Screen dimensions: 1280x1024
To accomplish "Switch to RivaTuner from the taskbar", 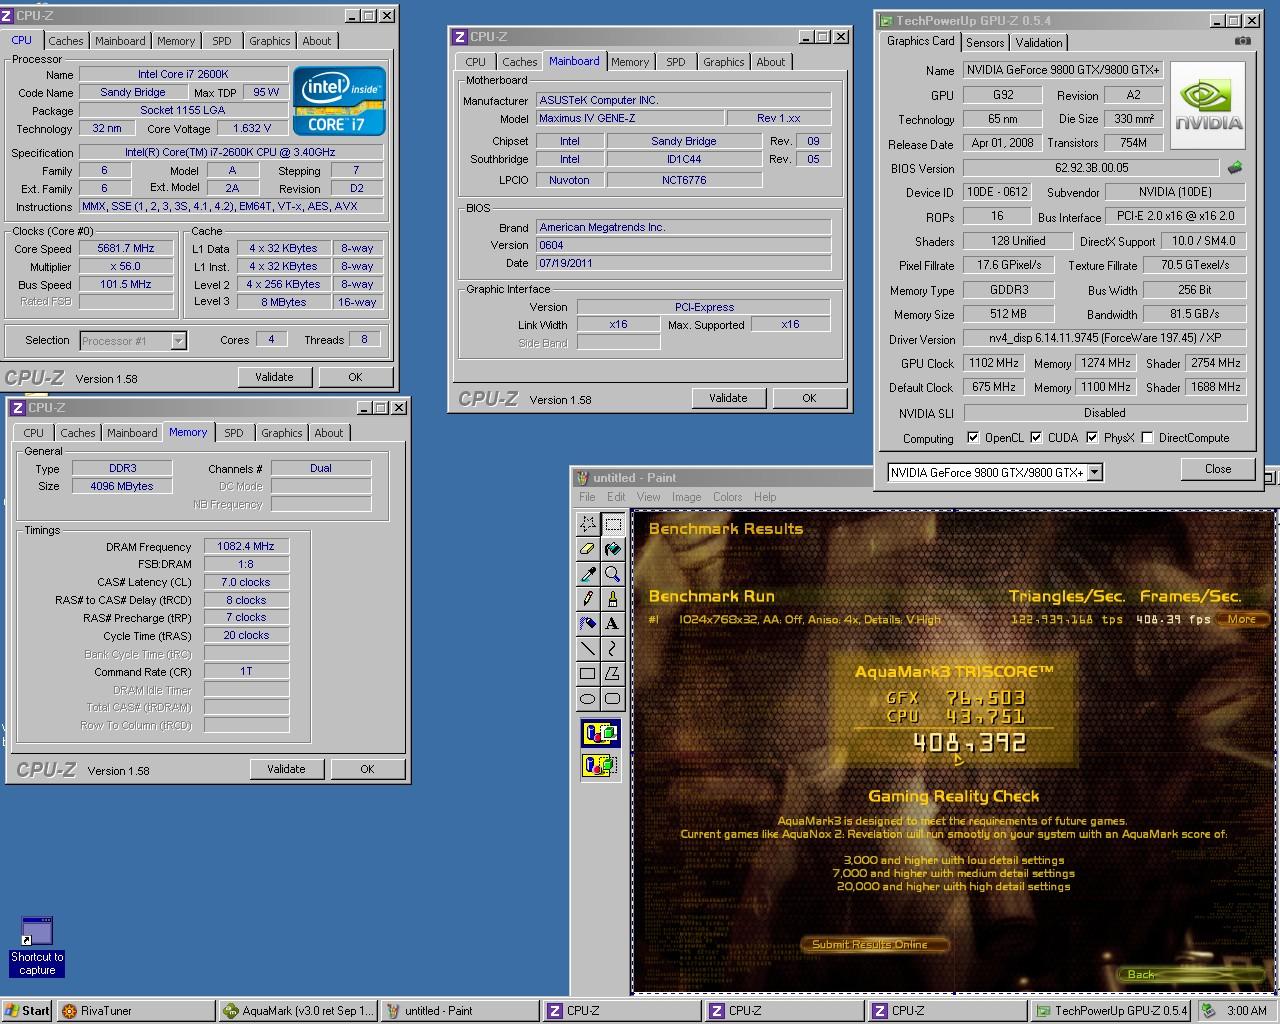I will coord(135,1011).
